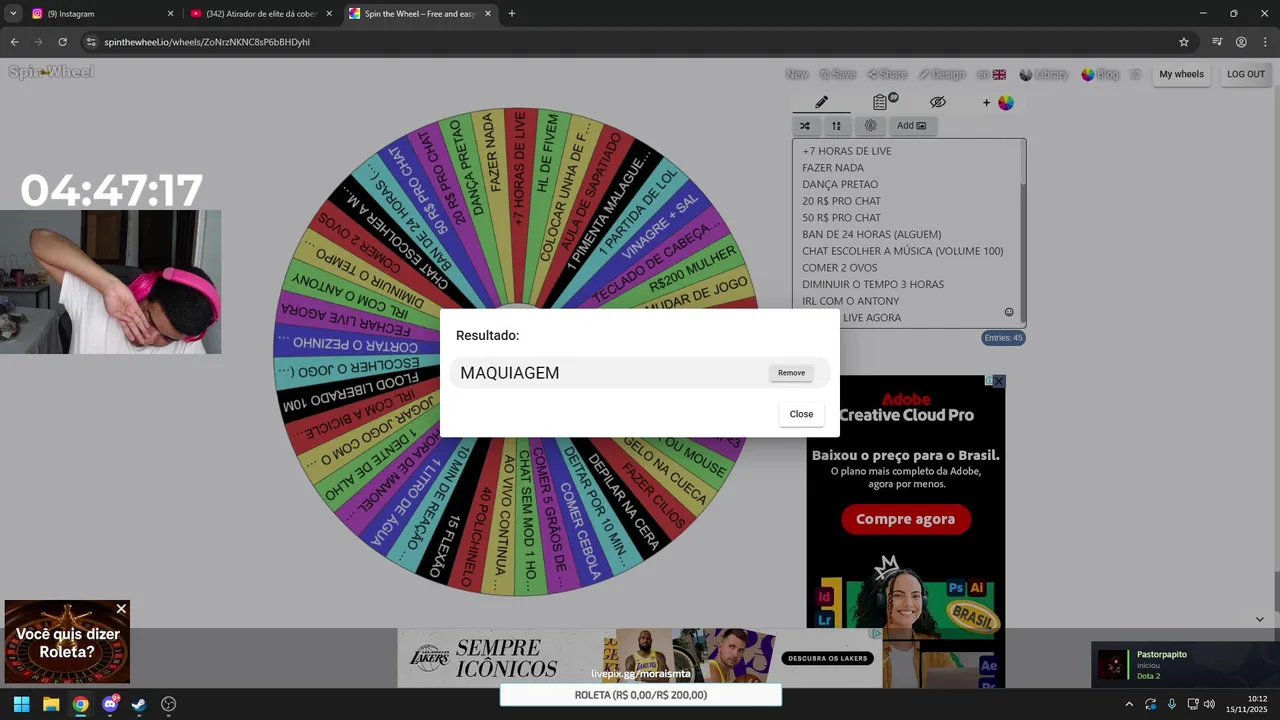Select the 'FAZER NADA' entry line
The width and height of the screenshot is (1280, 720).
[833, 168]
